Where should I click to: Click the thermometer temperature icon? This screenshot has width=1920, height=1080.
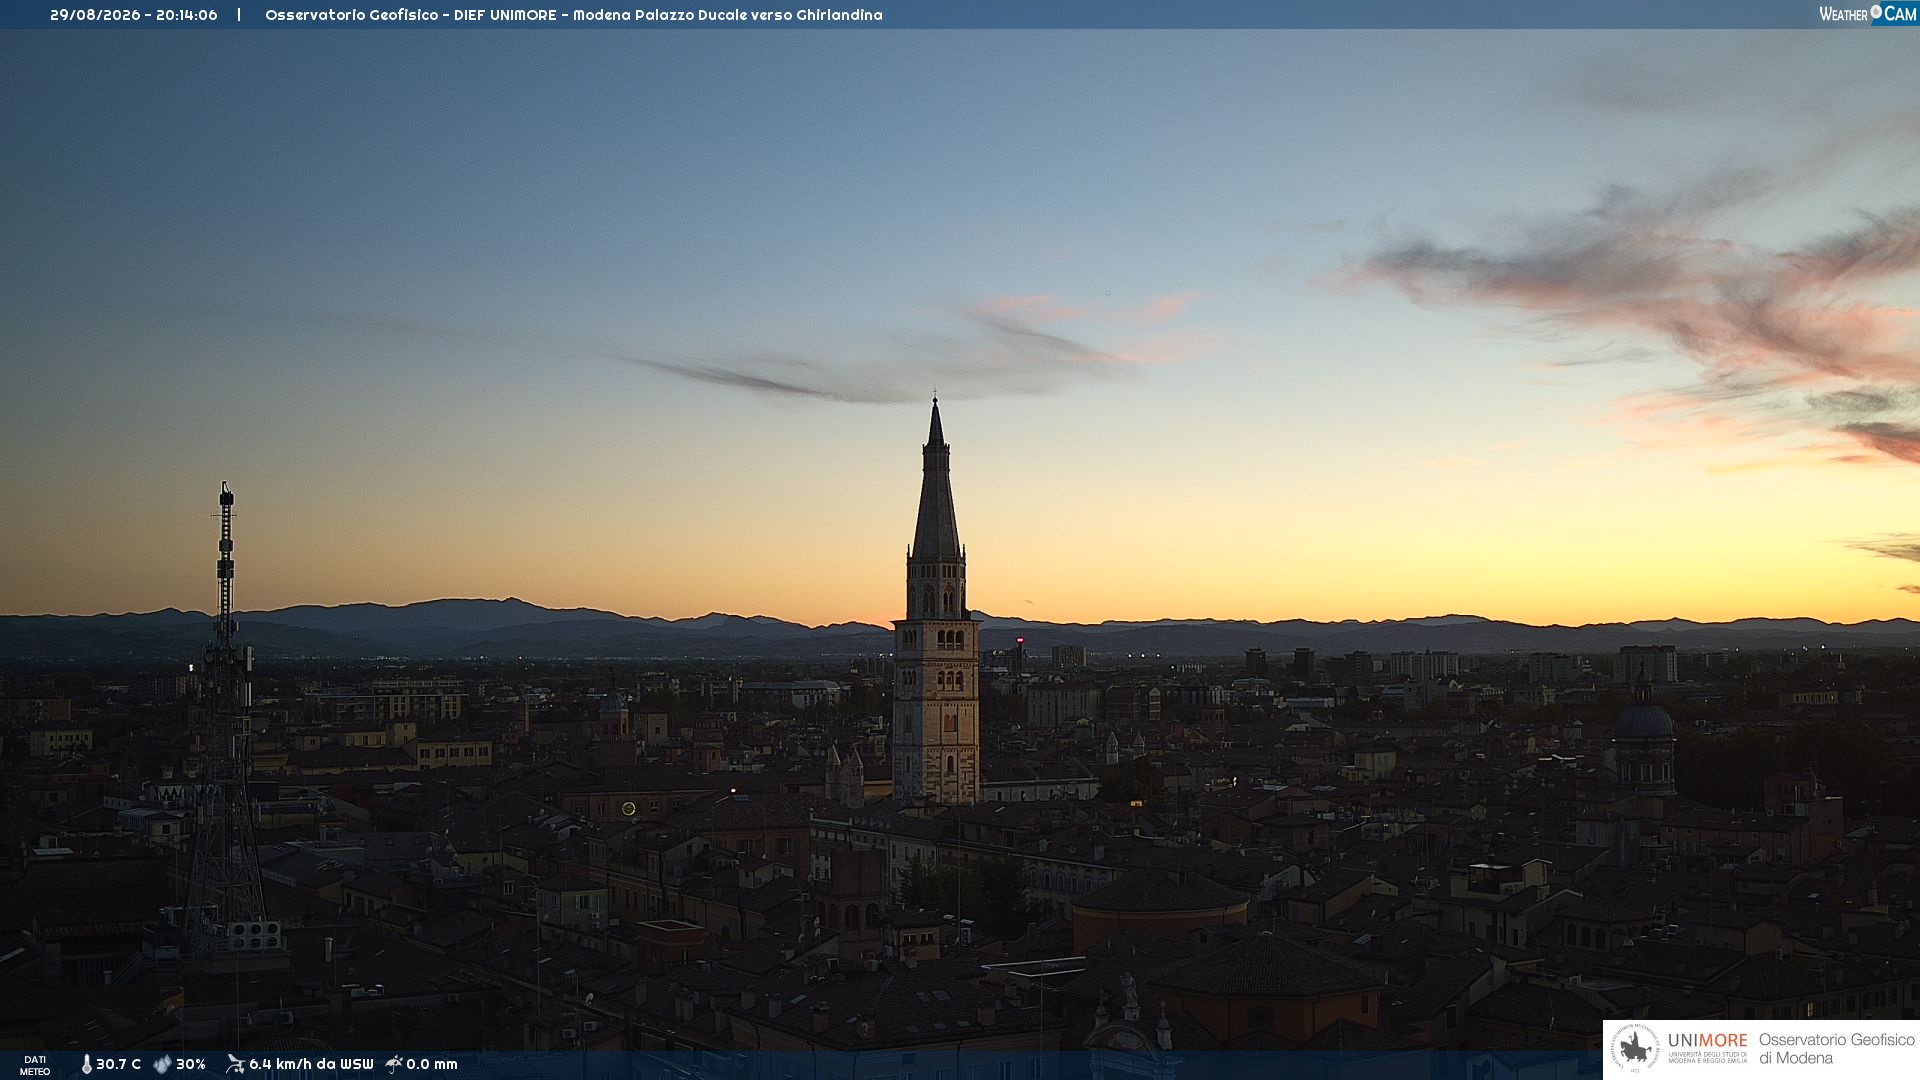click(86, 1064)
